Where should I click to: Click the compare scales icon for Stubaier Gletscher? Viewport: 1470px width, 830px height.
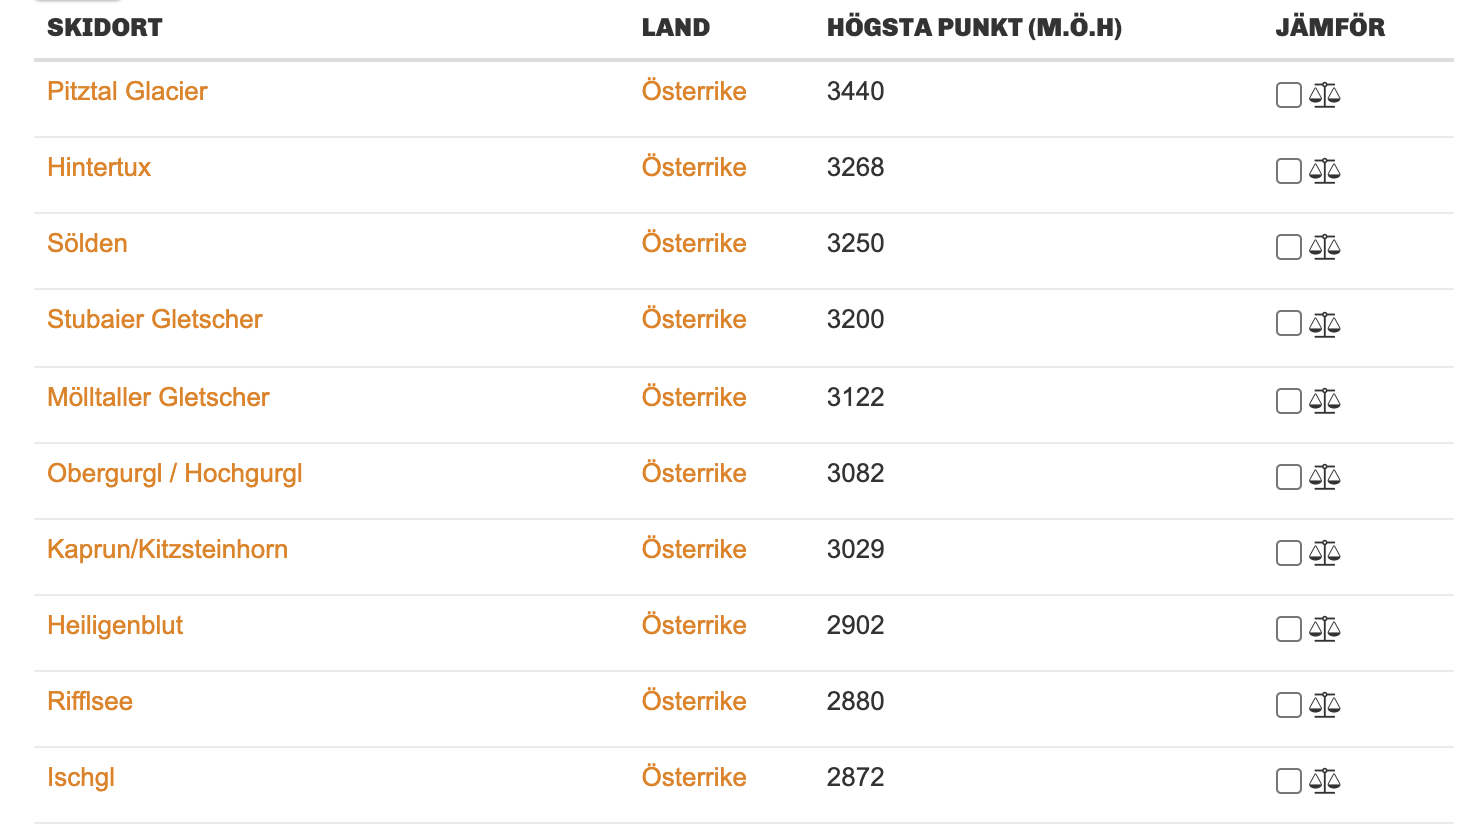(x=1324, y=324)
